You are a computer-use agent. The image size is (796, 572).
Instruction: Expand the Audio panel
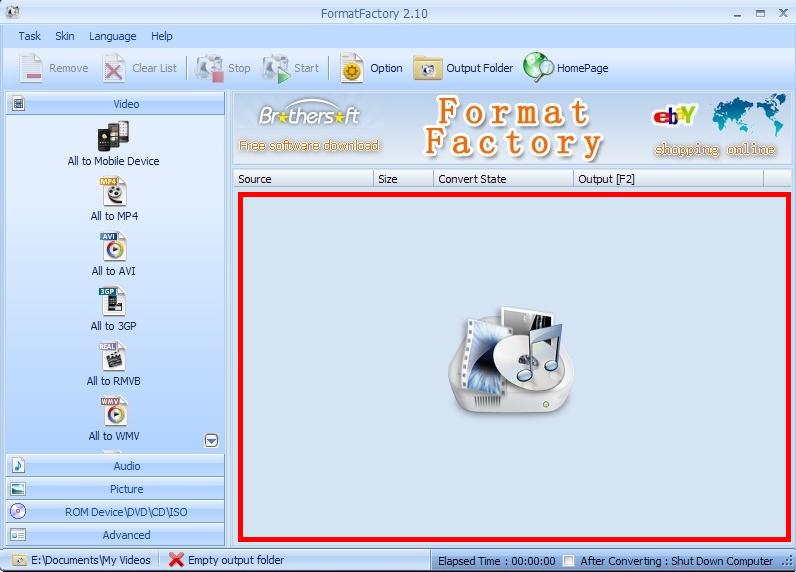coord(115,465)
